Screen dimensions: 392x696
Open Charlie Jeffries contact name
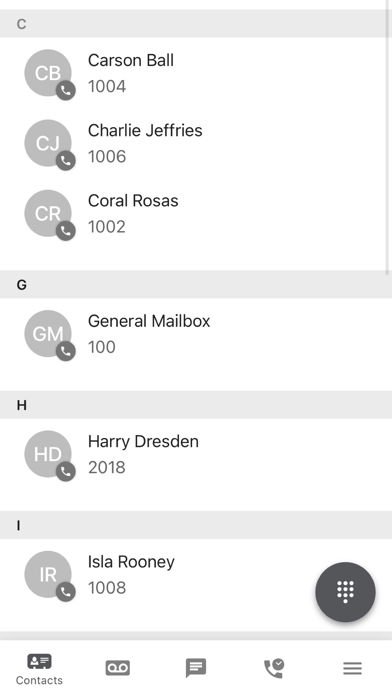145,130
